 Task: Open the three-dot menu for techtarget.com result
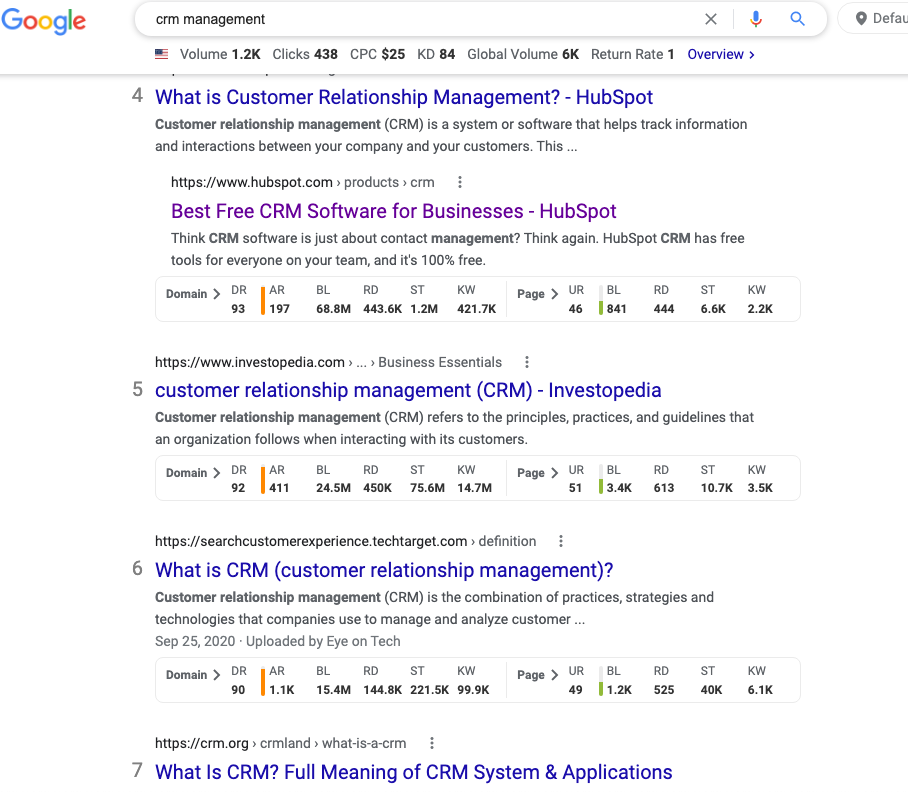click(561, 541)
